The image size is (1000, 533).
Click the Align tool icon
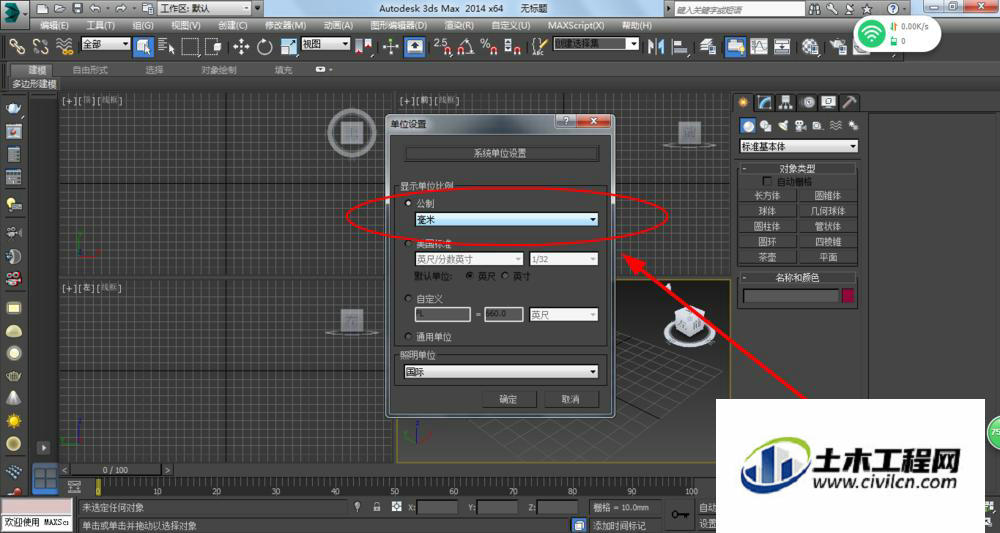(680, 46)
